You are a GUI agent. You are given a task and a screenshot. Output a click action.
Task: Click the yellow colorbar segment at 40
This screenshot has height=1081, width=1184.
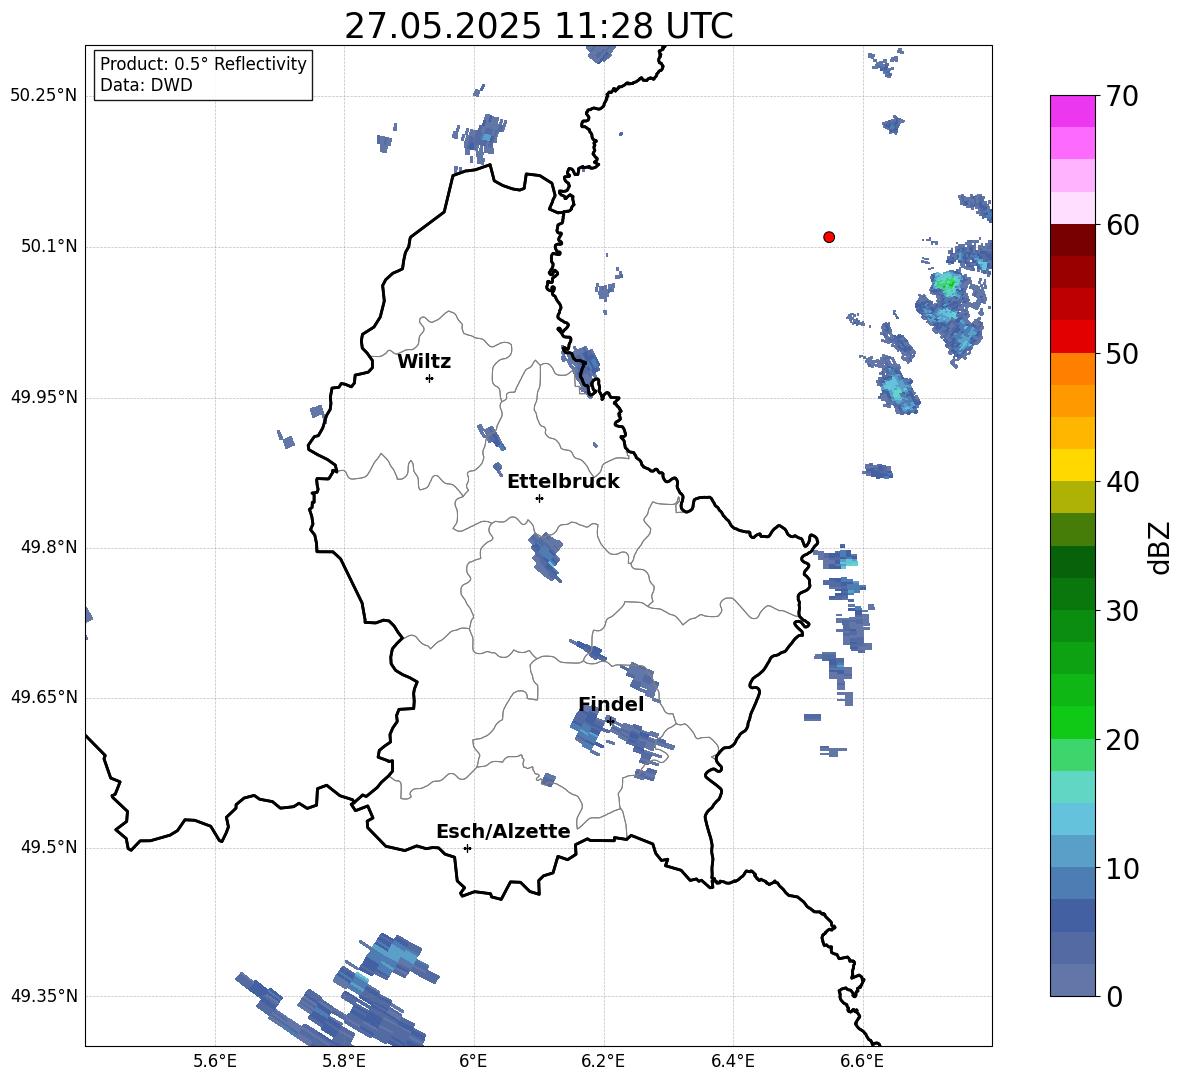tap(1072, 465)
